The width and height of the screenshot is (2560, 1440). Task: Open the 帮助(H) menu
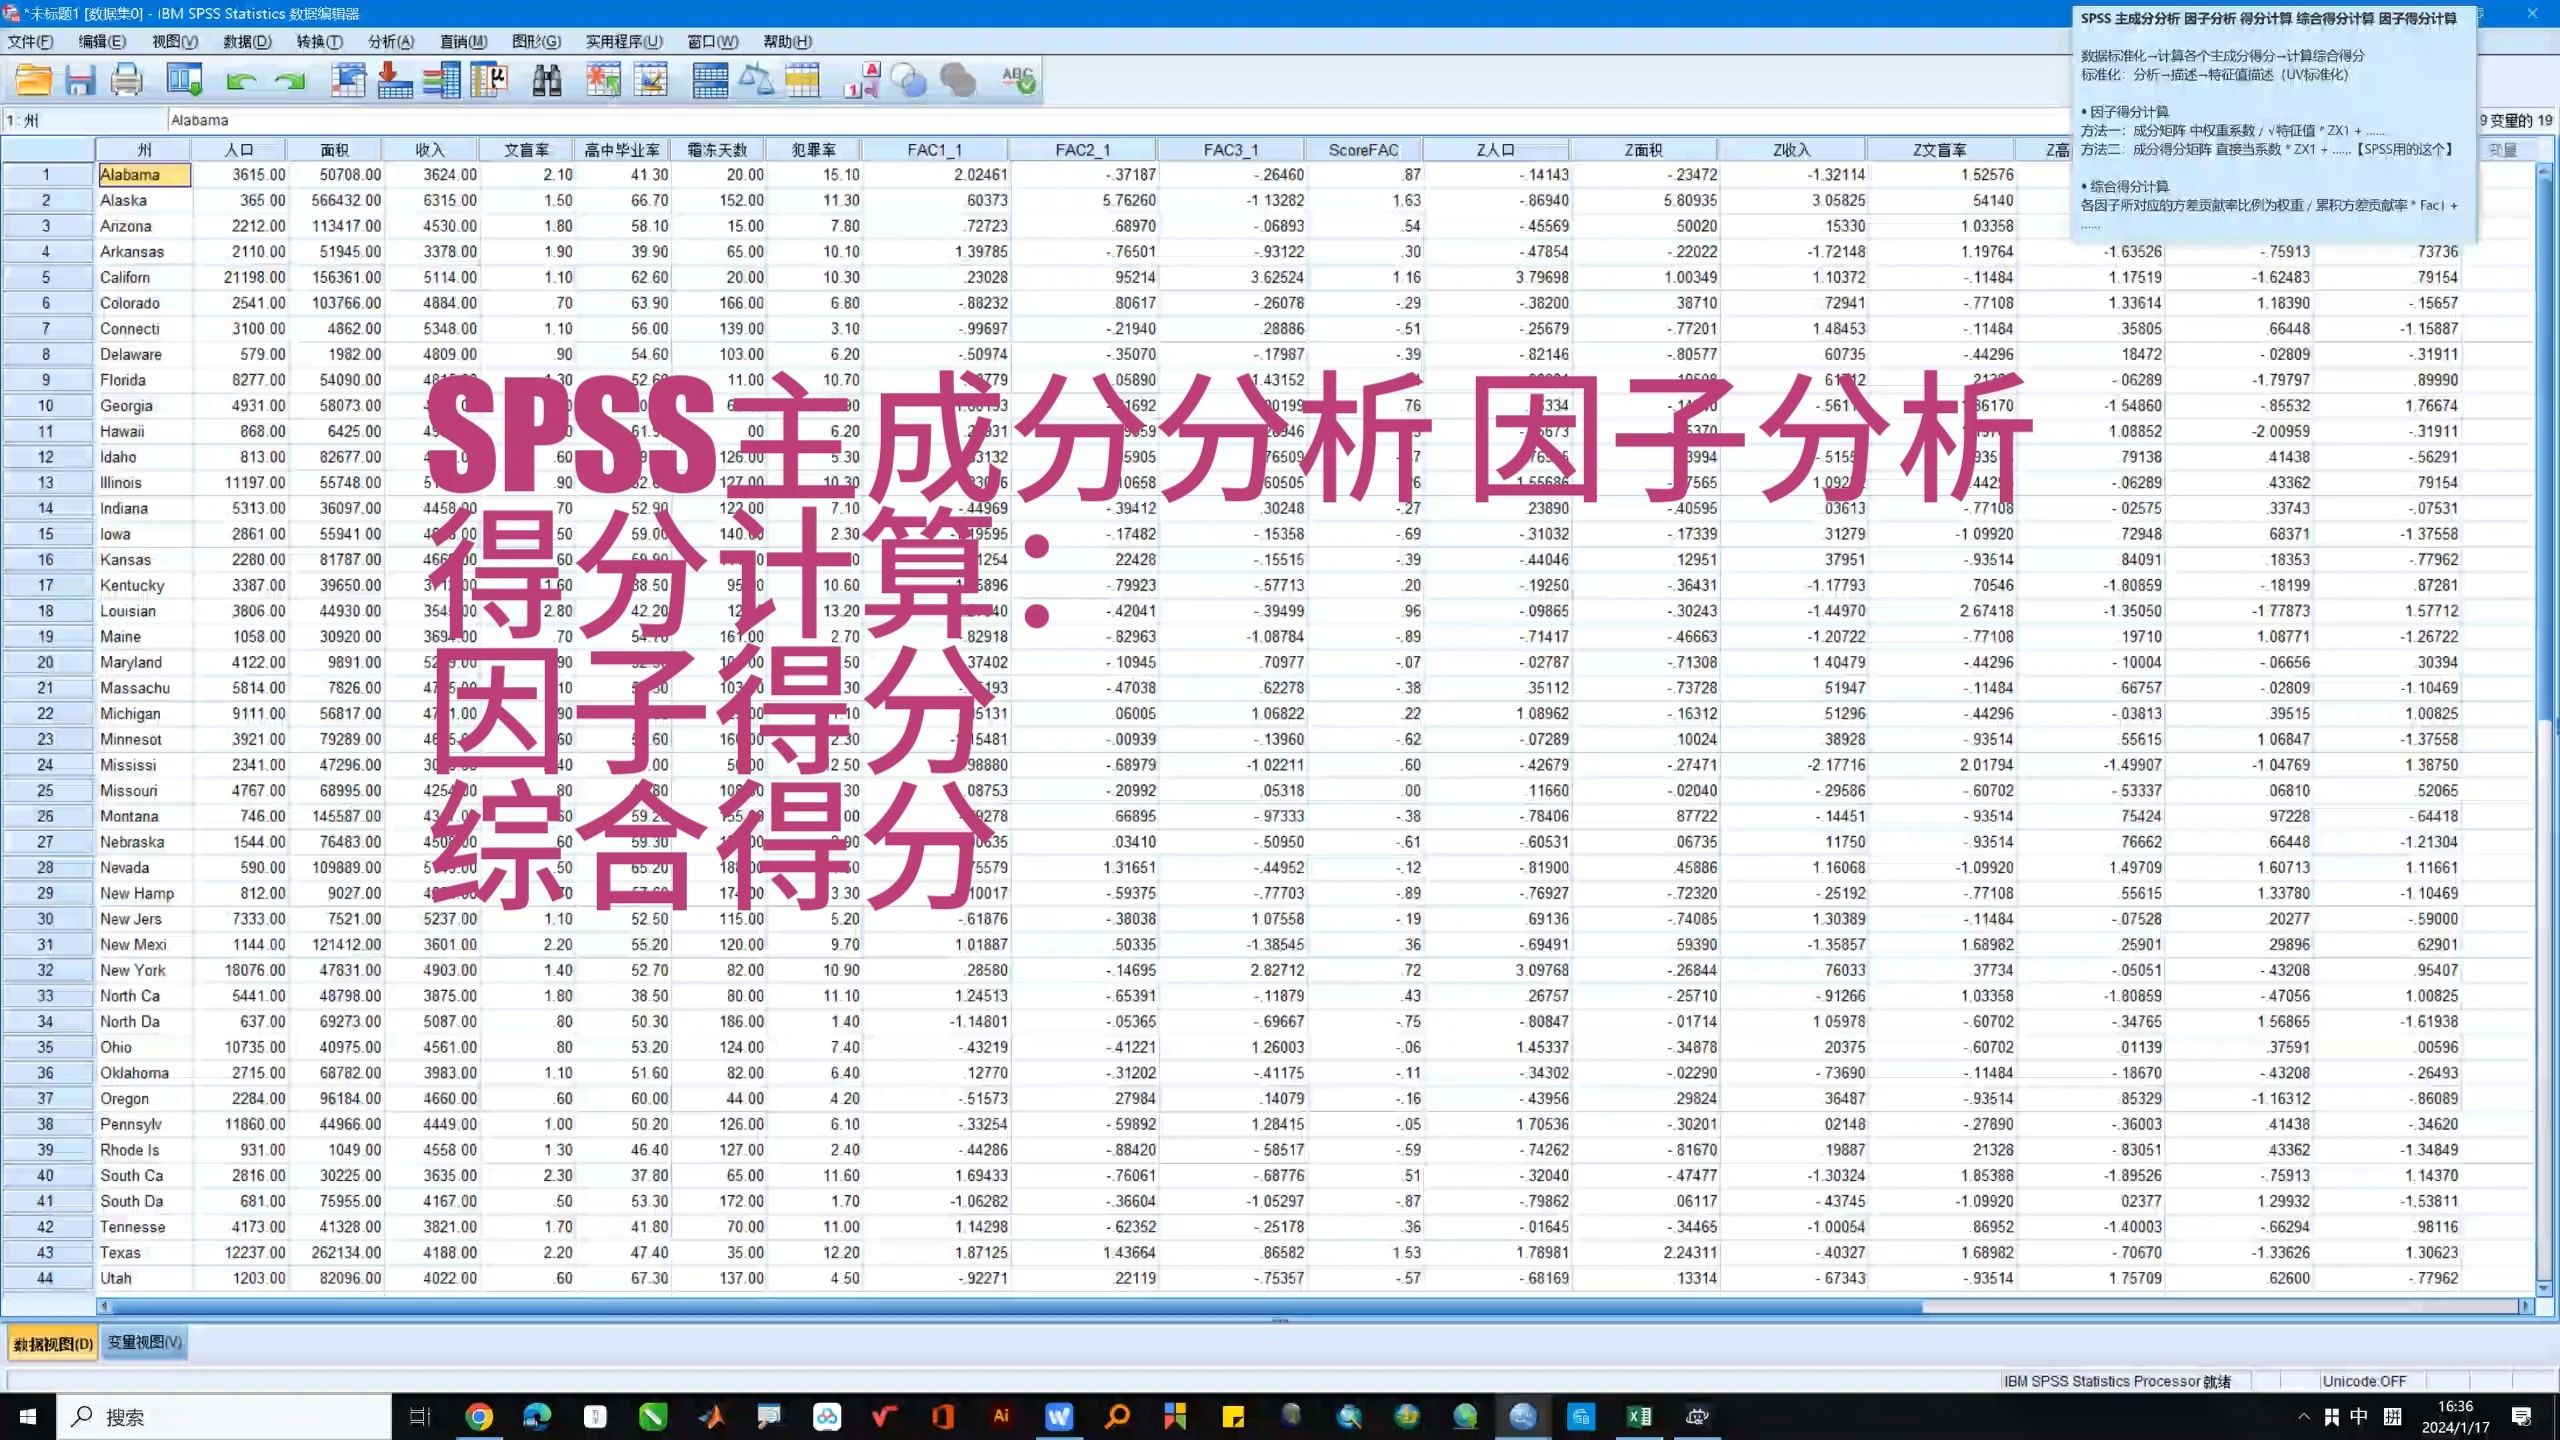[x=788, y=41]
